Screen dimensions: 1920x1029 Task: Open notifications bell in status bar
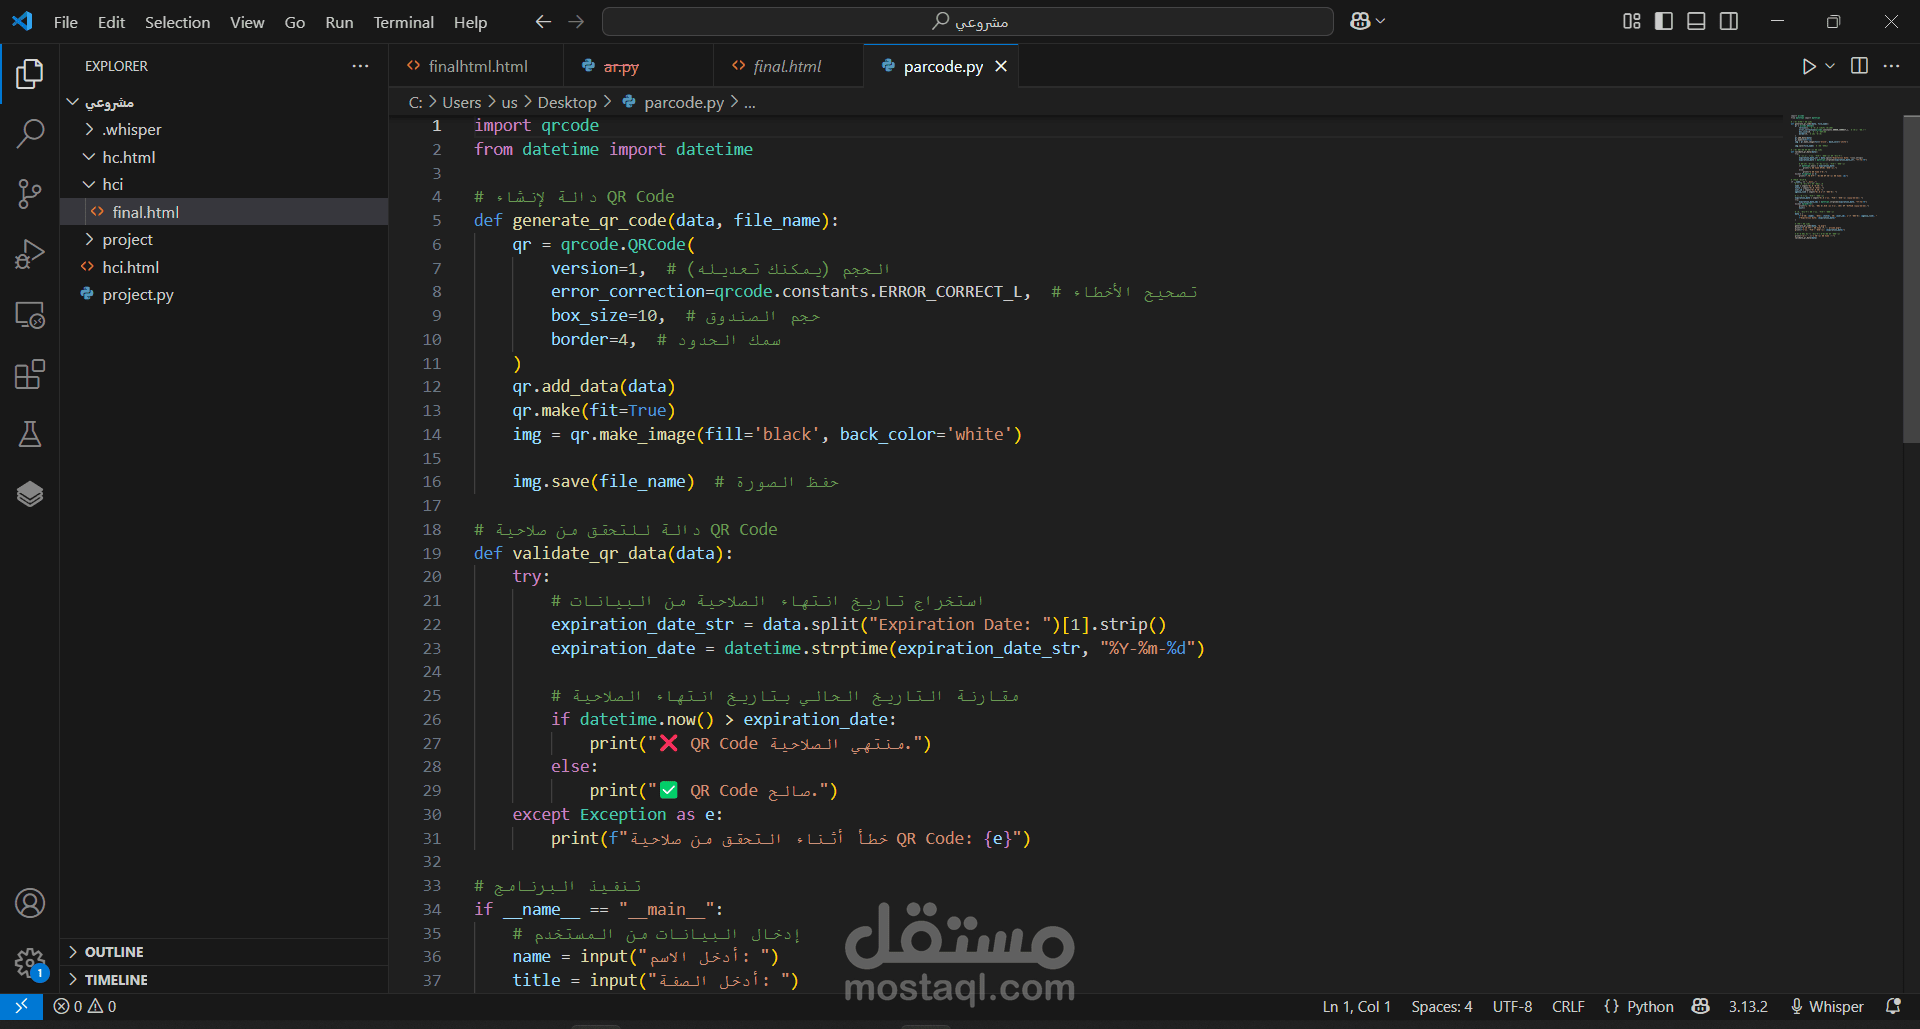(x=1893, y=1007)
